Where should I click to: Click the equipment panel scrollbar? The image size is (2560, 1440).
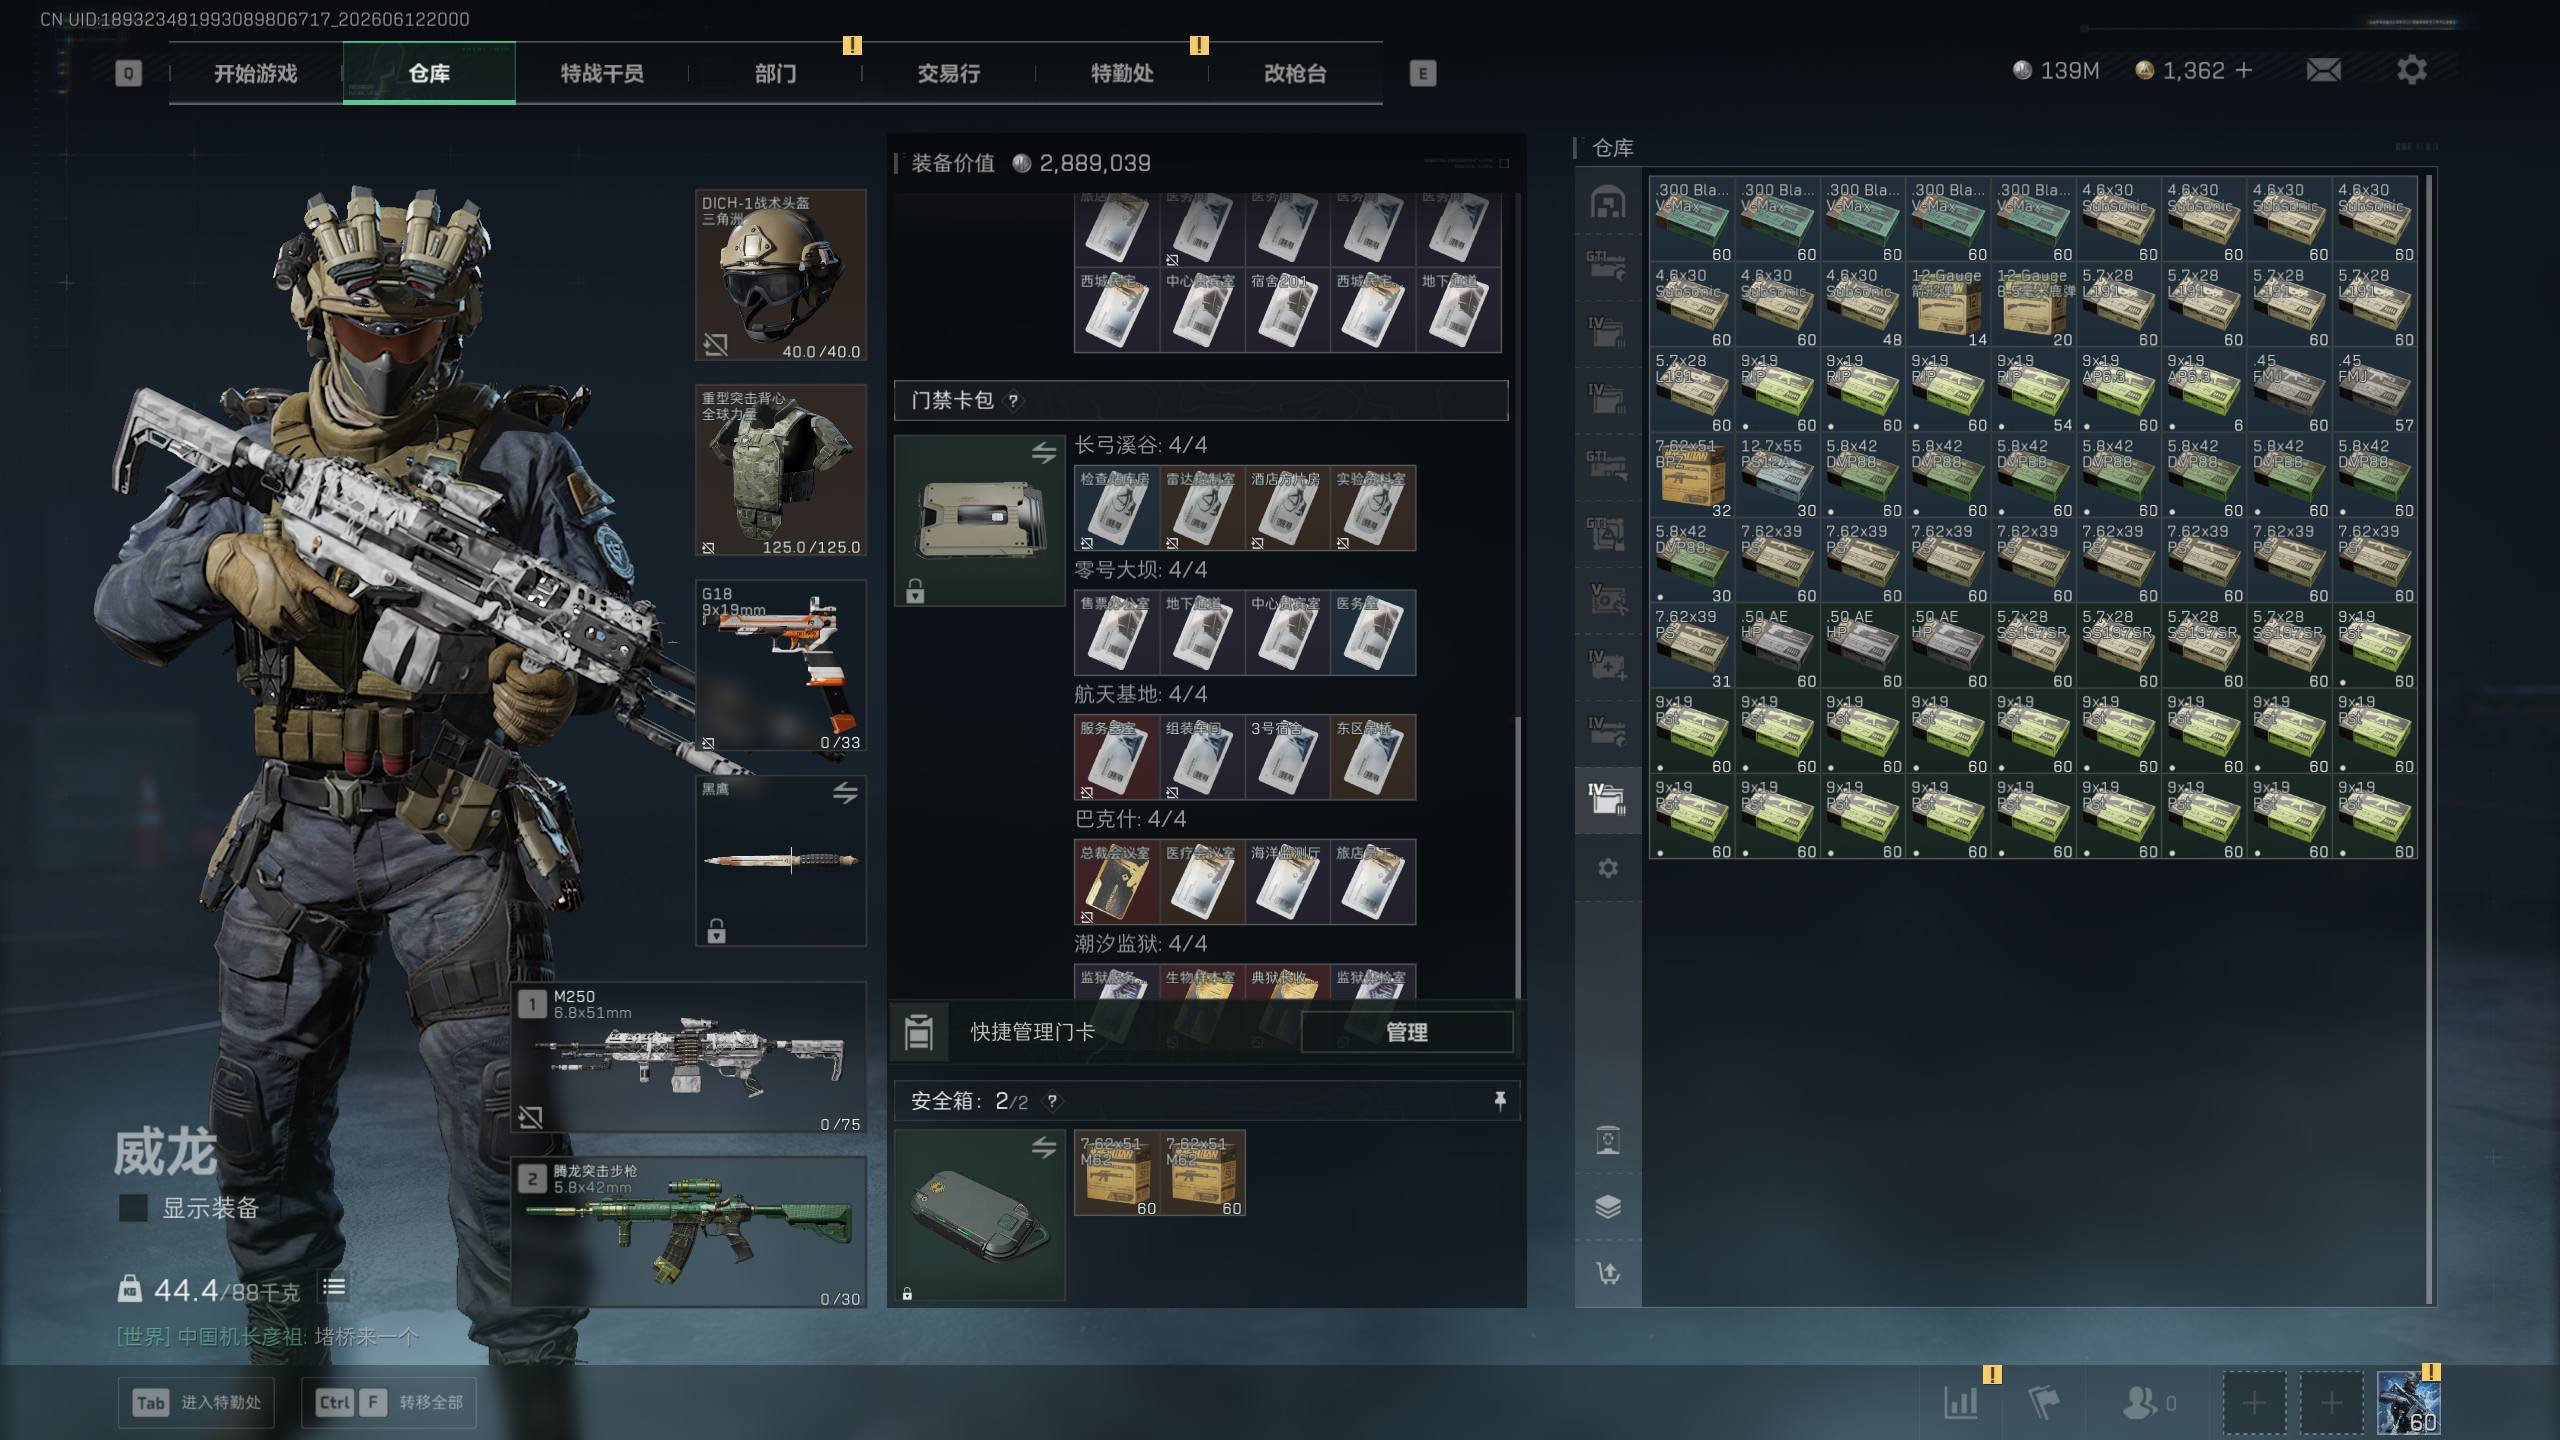[1518, 856]
